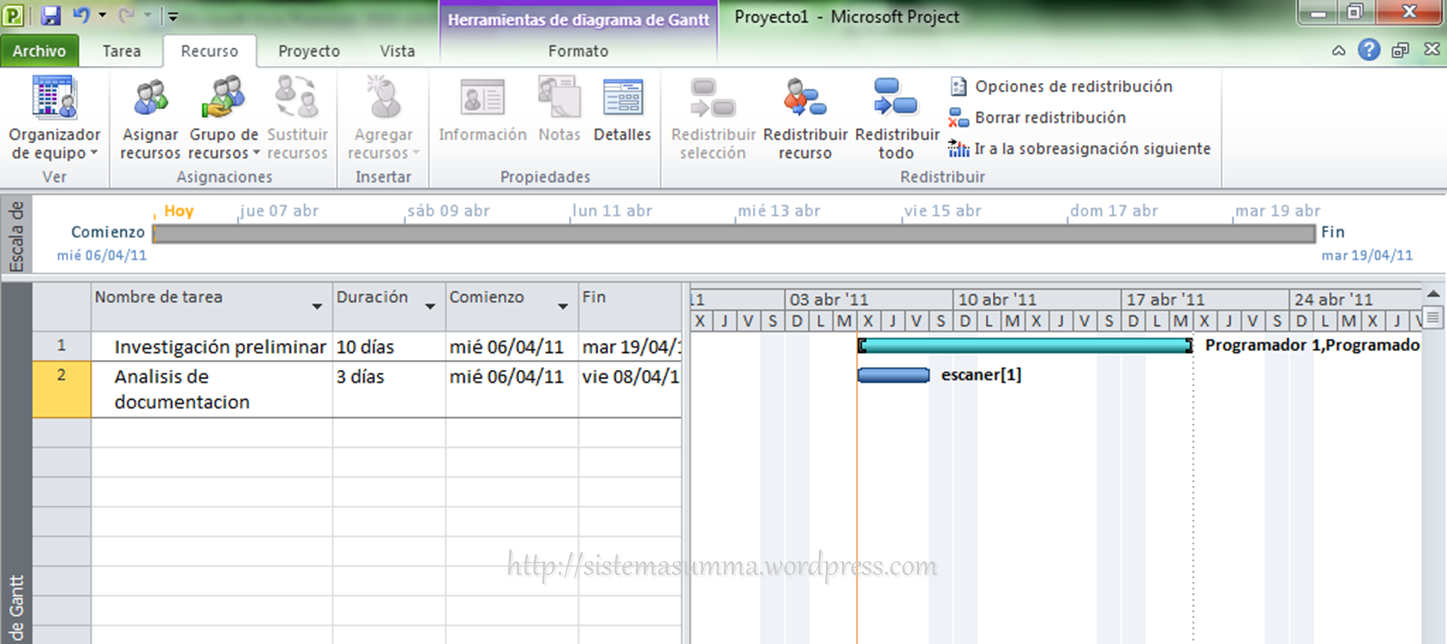This screenshot has width=1447, height=644.
Task: Click the gray timeline bar
Action: [733, 233]
